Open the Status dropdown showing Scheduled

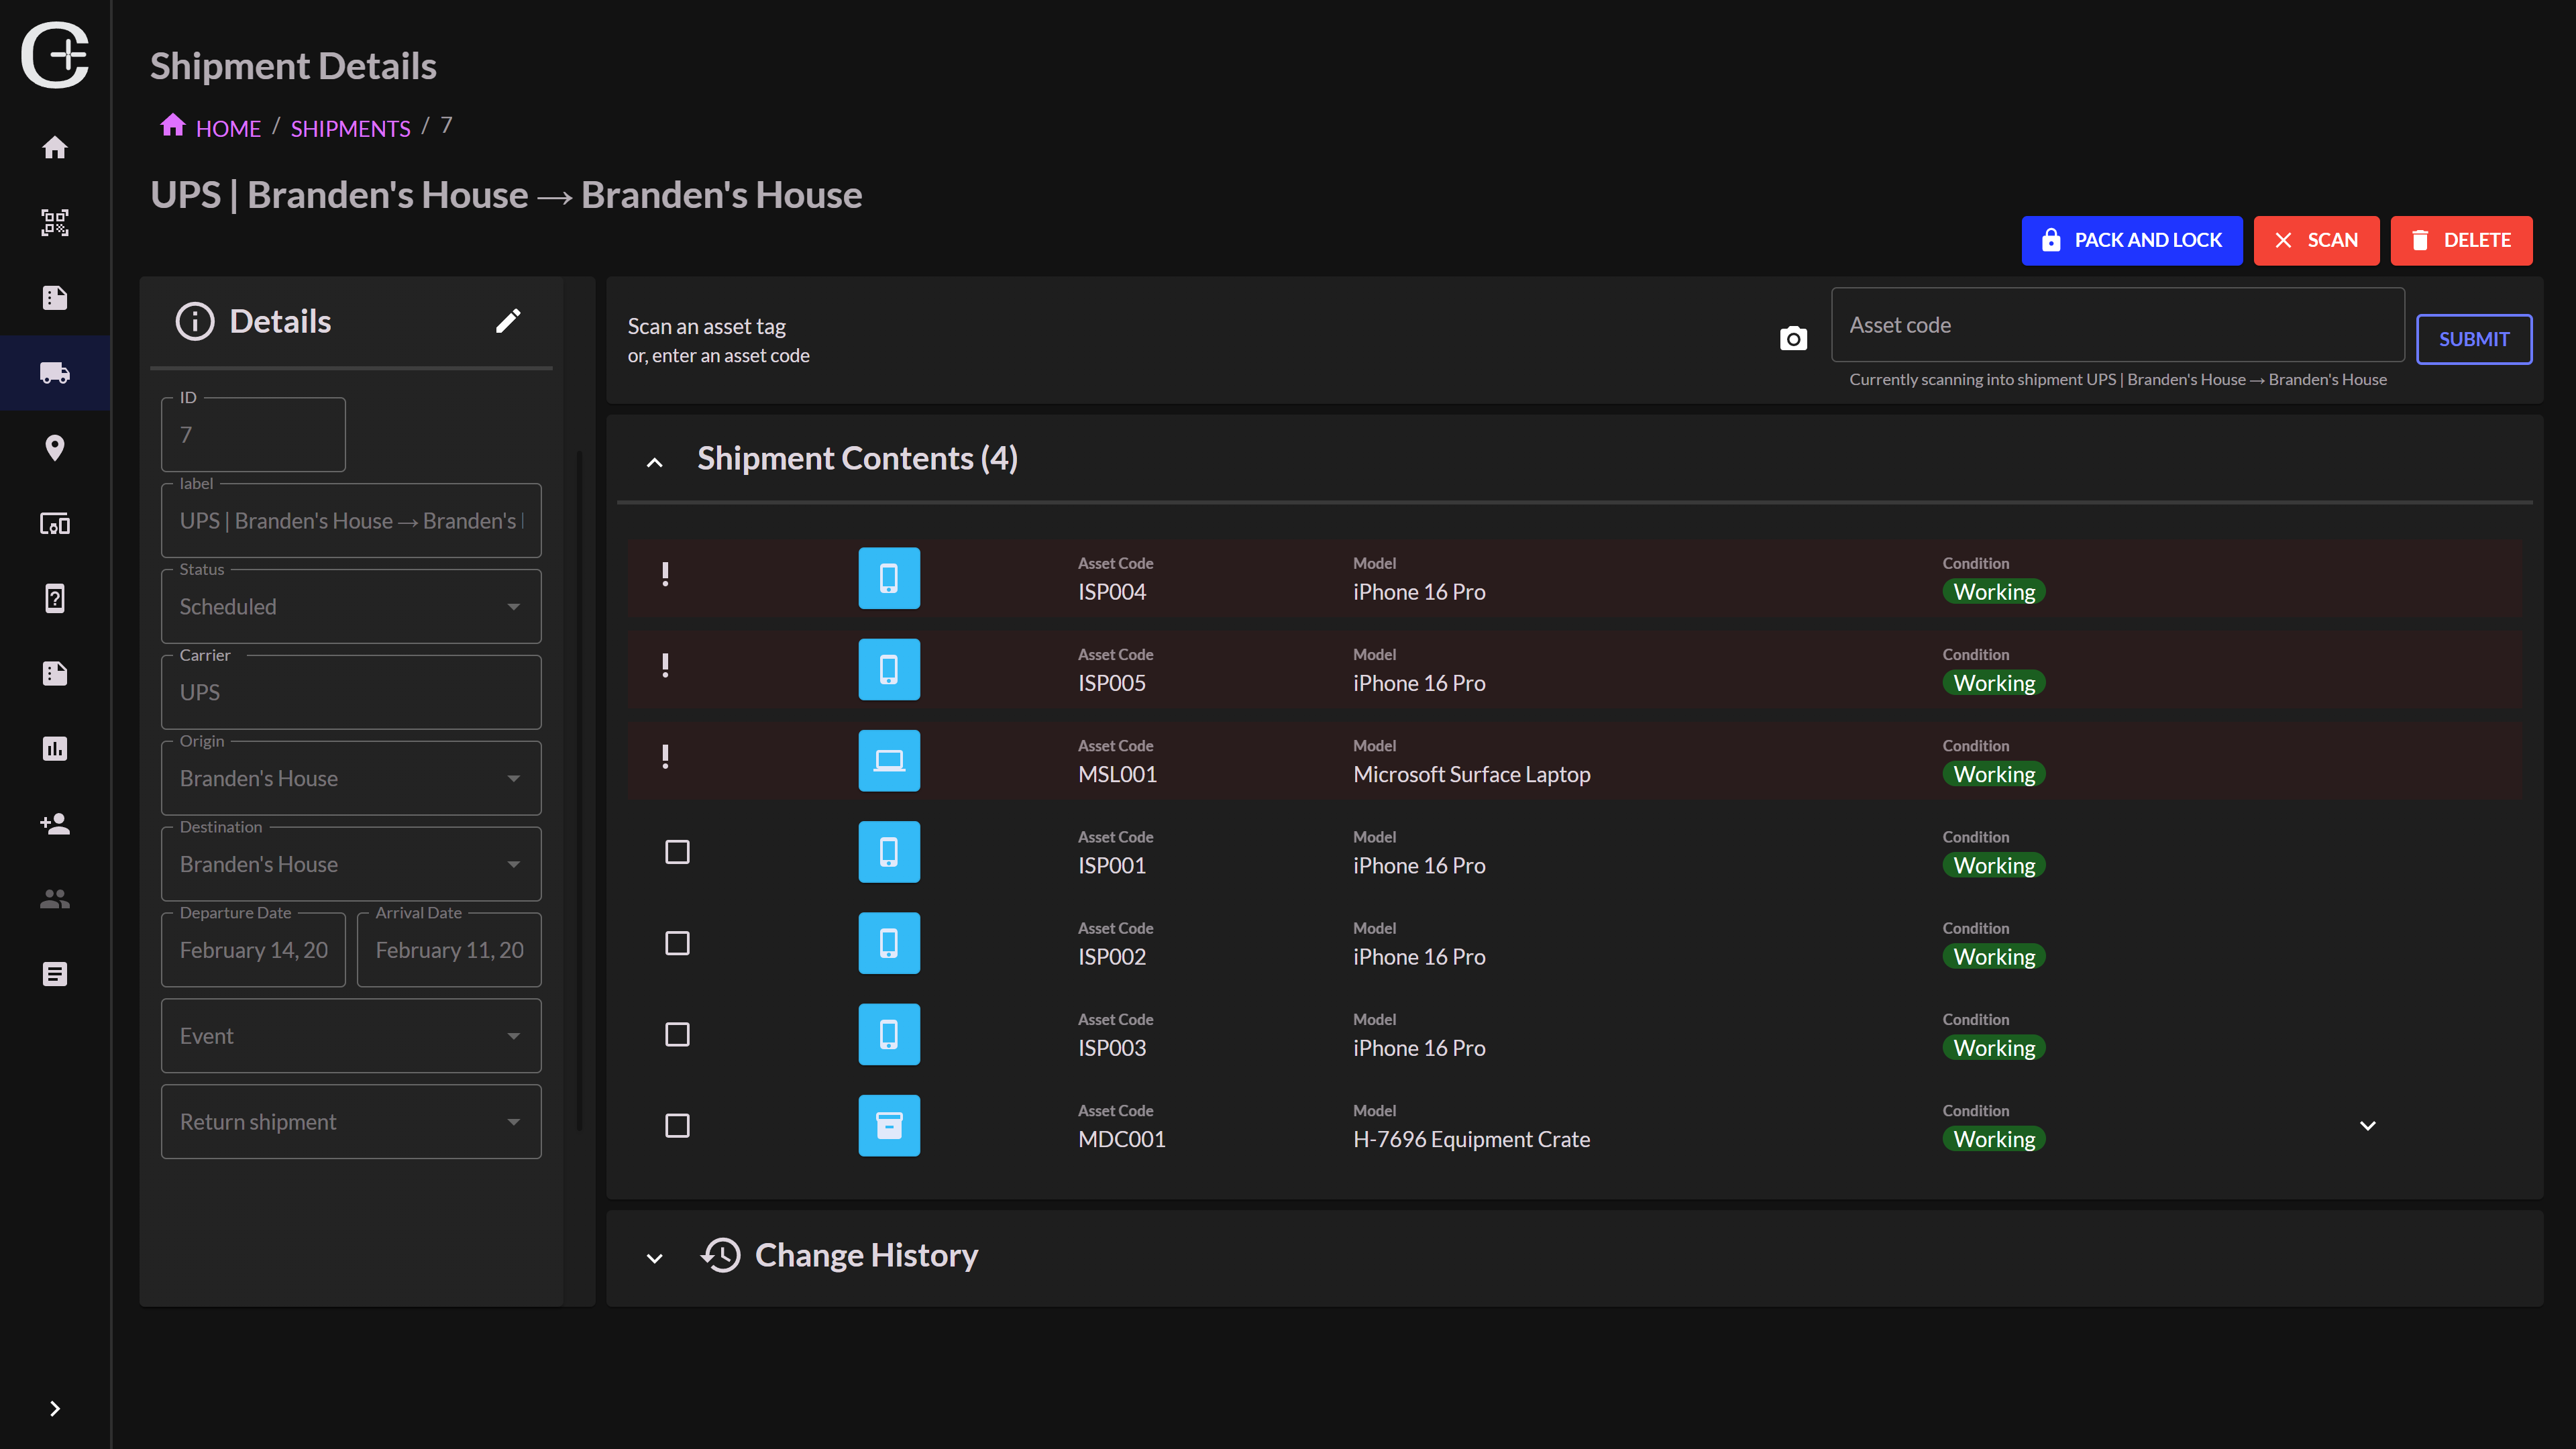(351, 607)
